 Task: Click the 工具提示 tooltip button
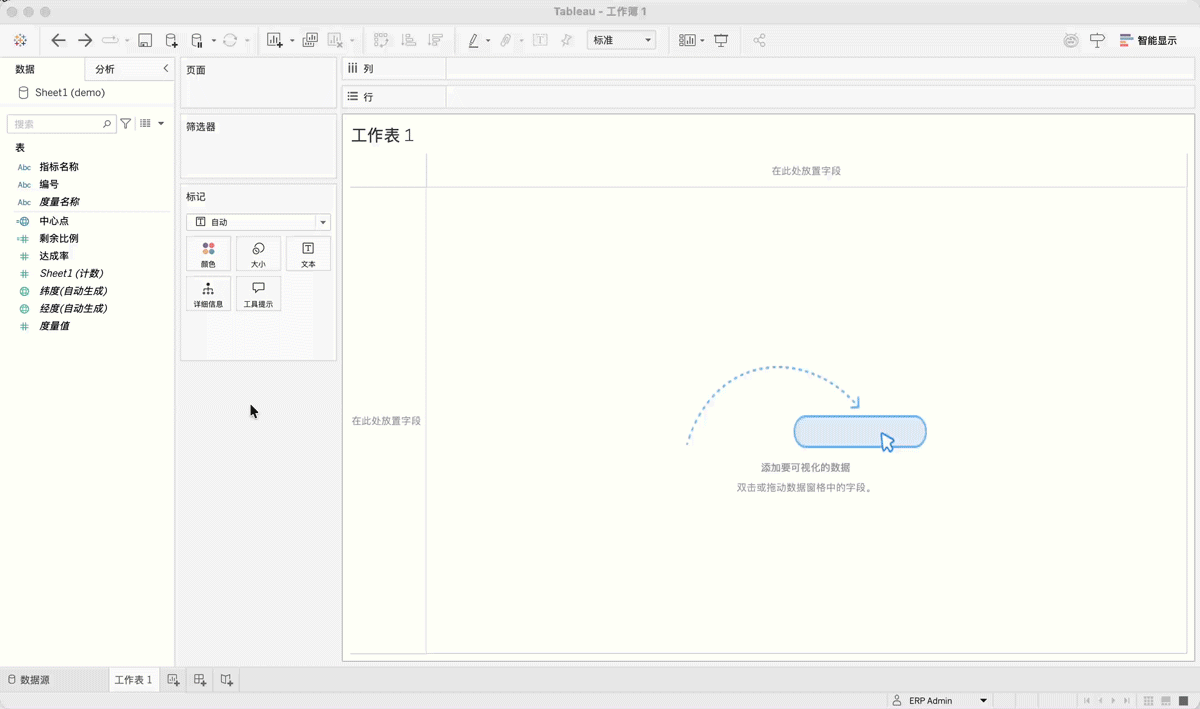pyautogui.click(x=258, y=294)
